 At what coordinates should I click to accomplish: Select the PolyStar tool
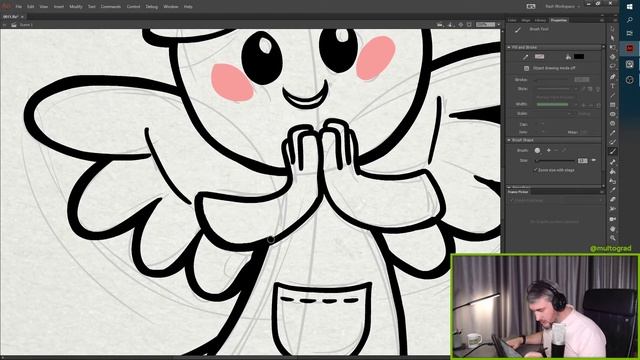tap(613, 123)
